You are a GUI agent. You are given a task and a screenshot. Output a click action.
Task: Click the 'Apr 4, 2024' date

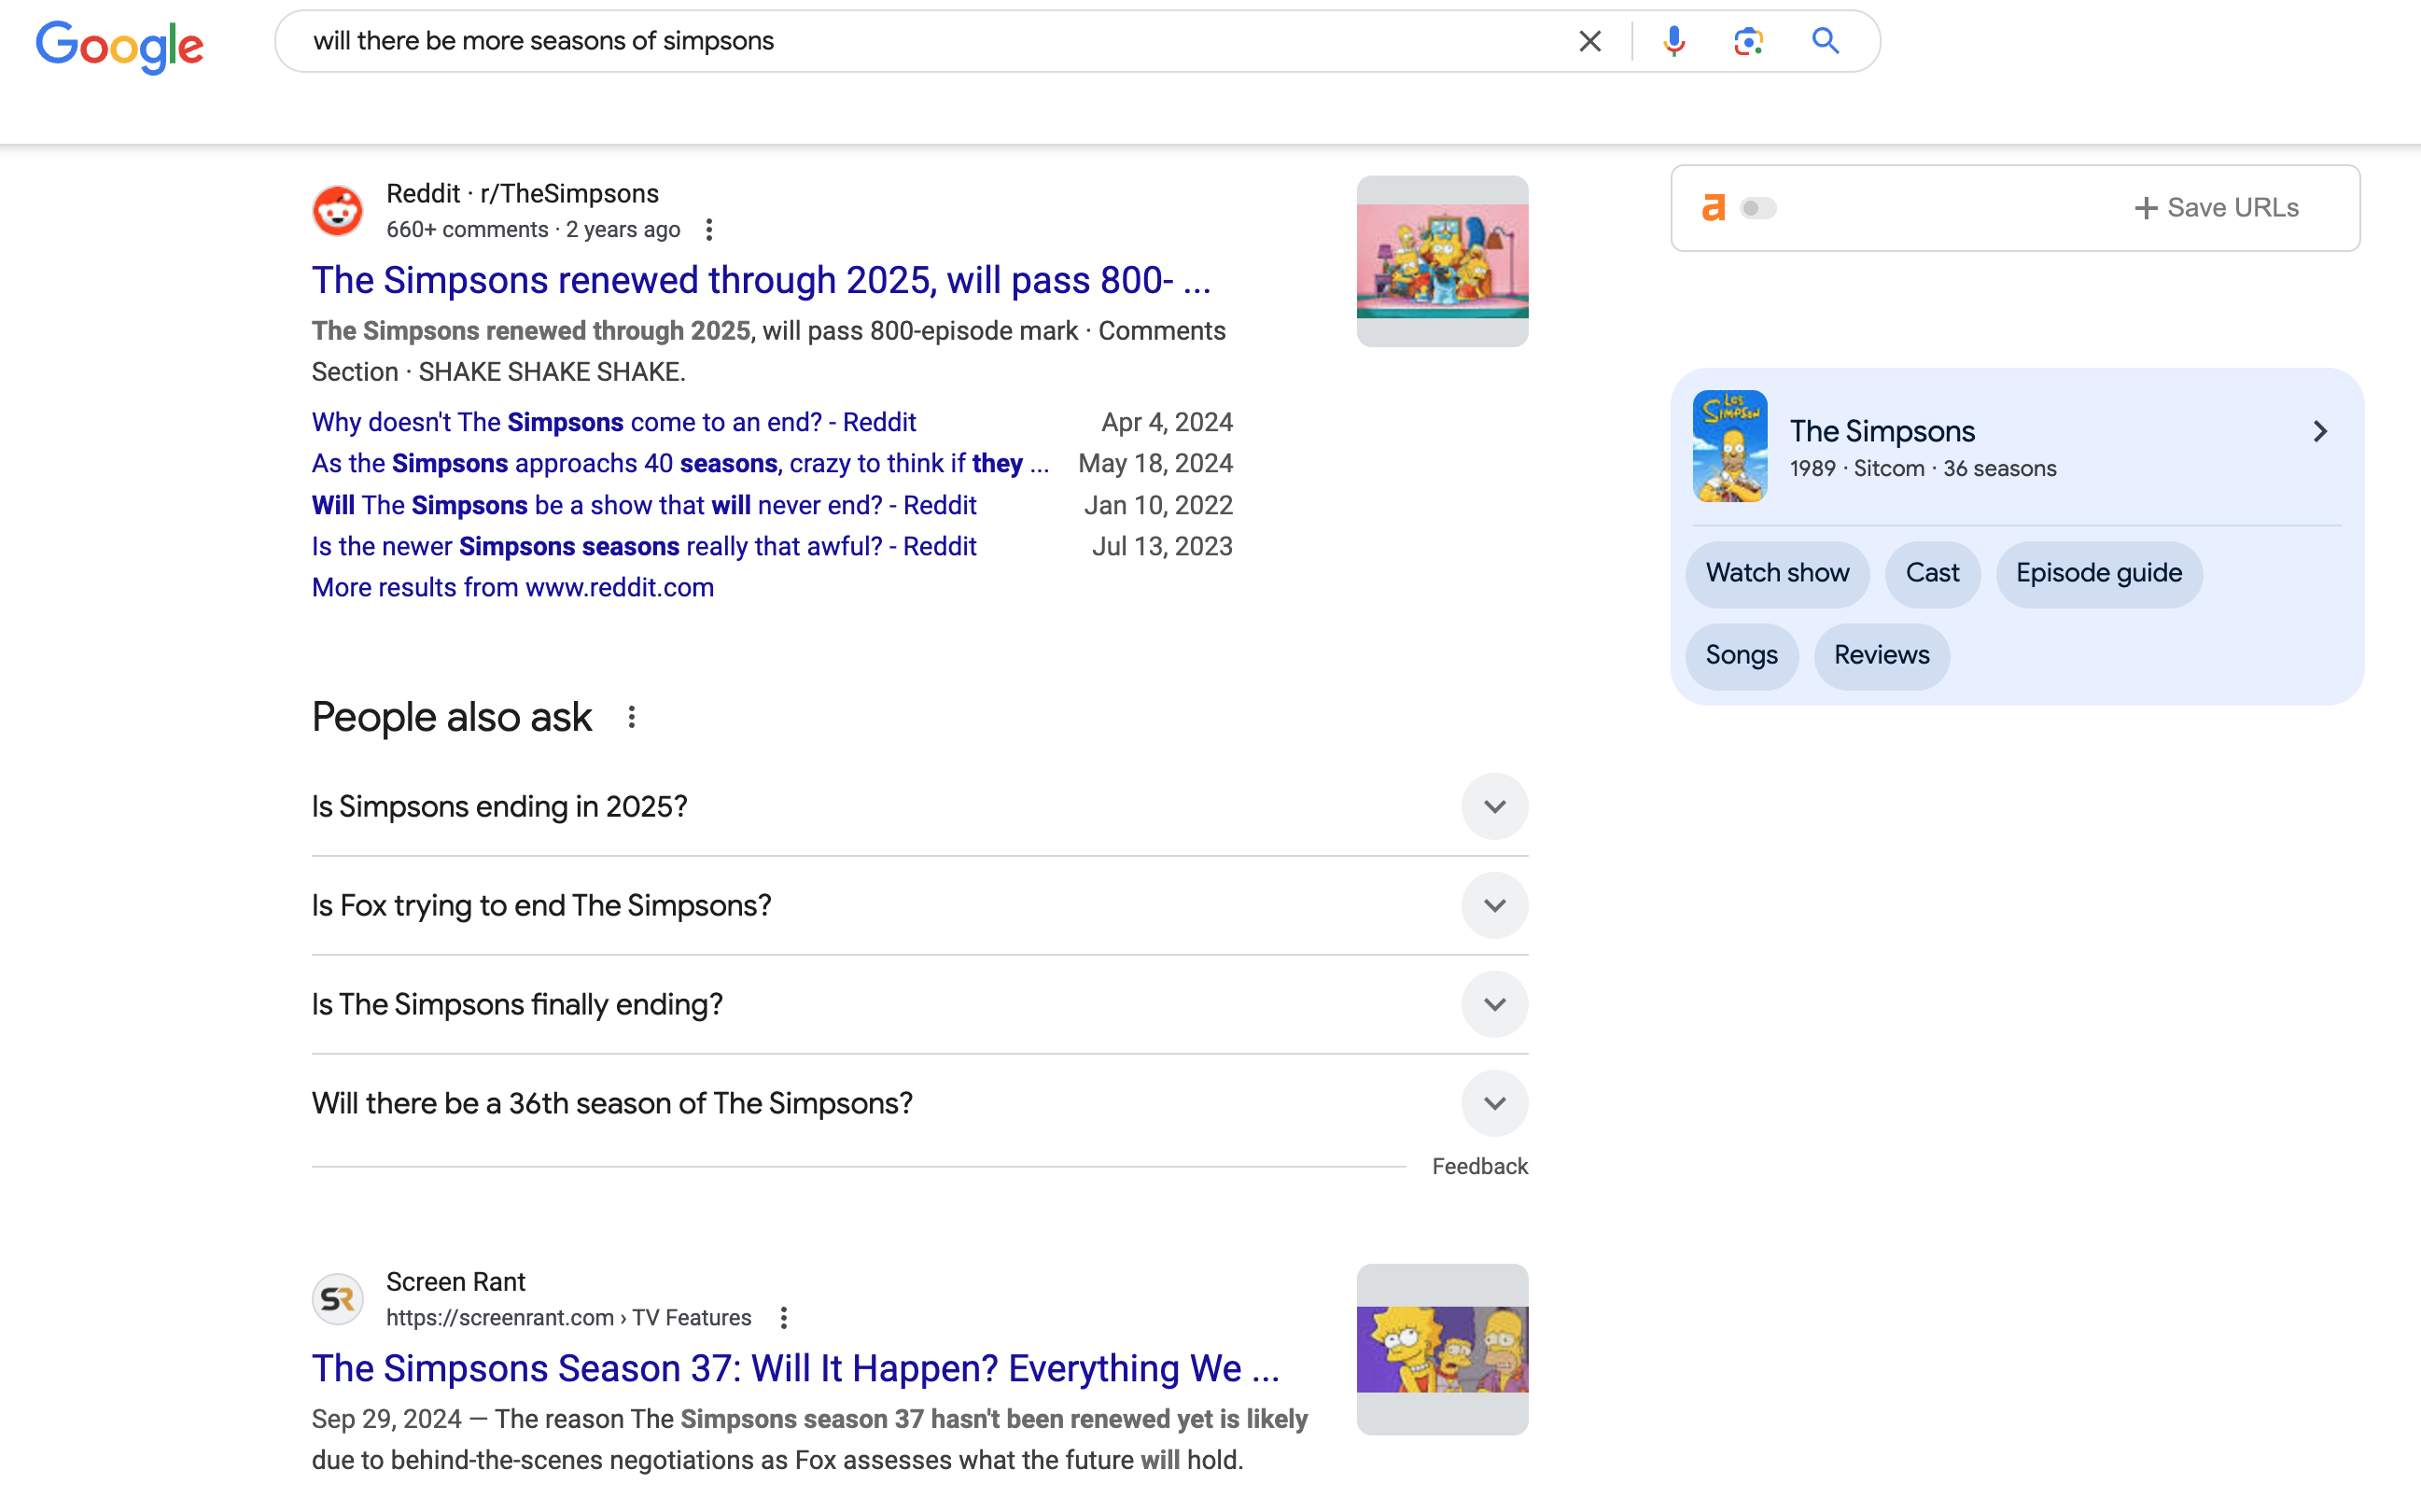[1166, 422]
